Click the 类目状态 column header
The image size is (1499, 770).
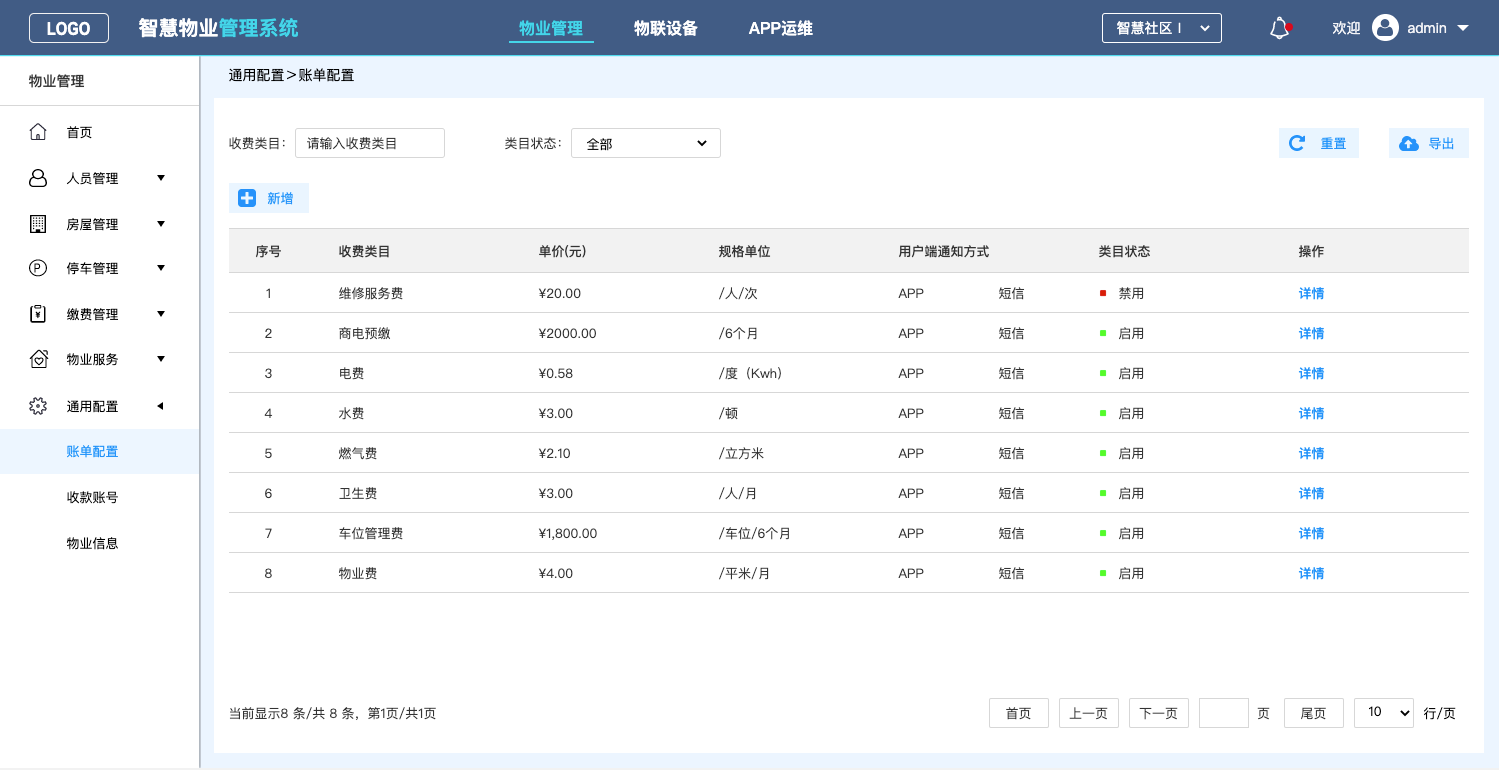point(1124,251)
